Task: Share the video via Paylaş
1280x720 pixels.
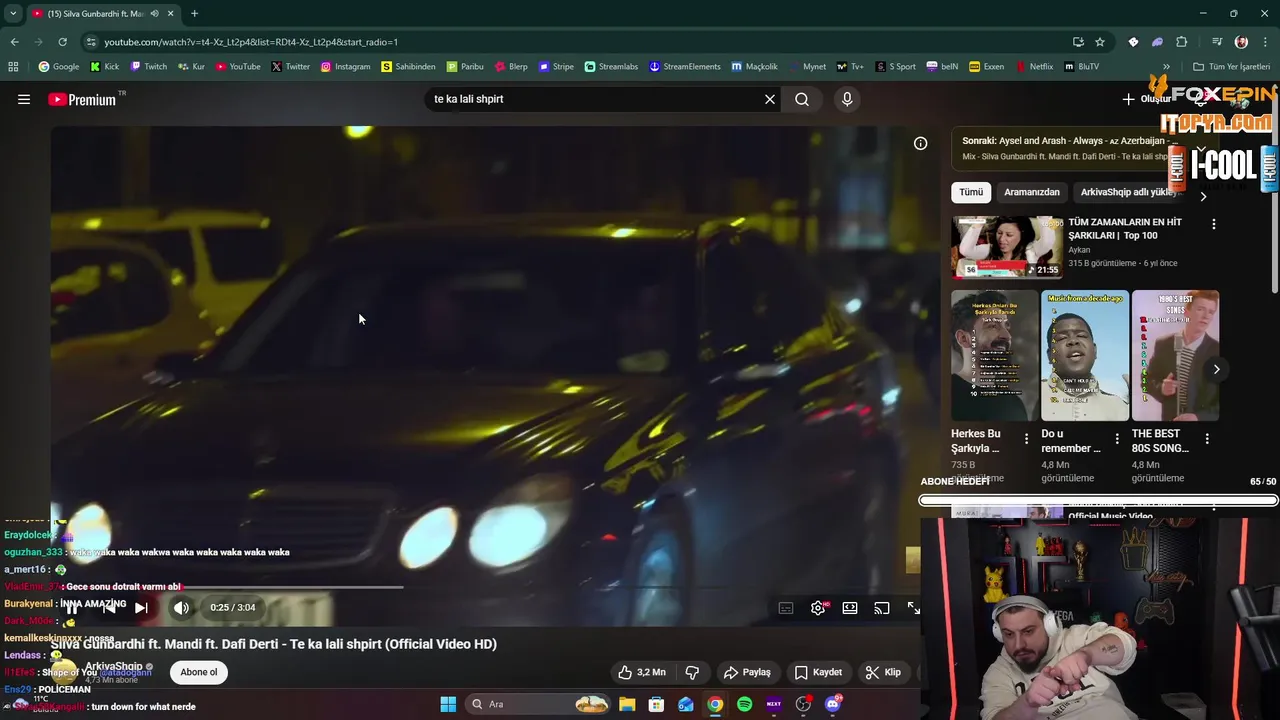Action: 747,672
